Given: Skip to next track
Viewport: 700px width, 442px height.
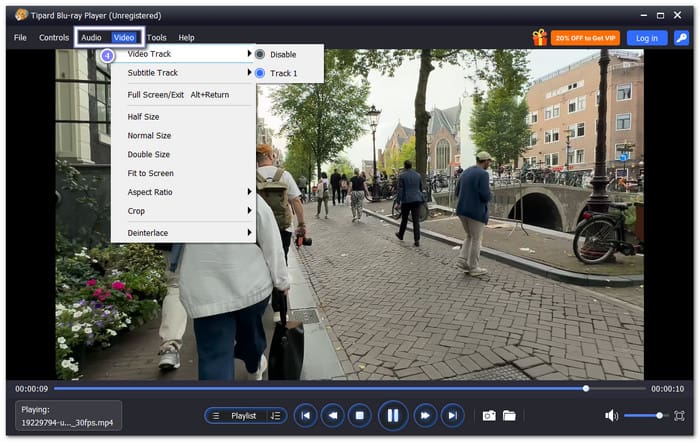Looking at the screenshot, I should pyautogui.click(x=452, y=416).
